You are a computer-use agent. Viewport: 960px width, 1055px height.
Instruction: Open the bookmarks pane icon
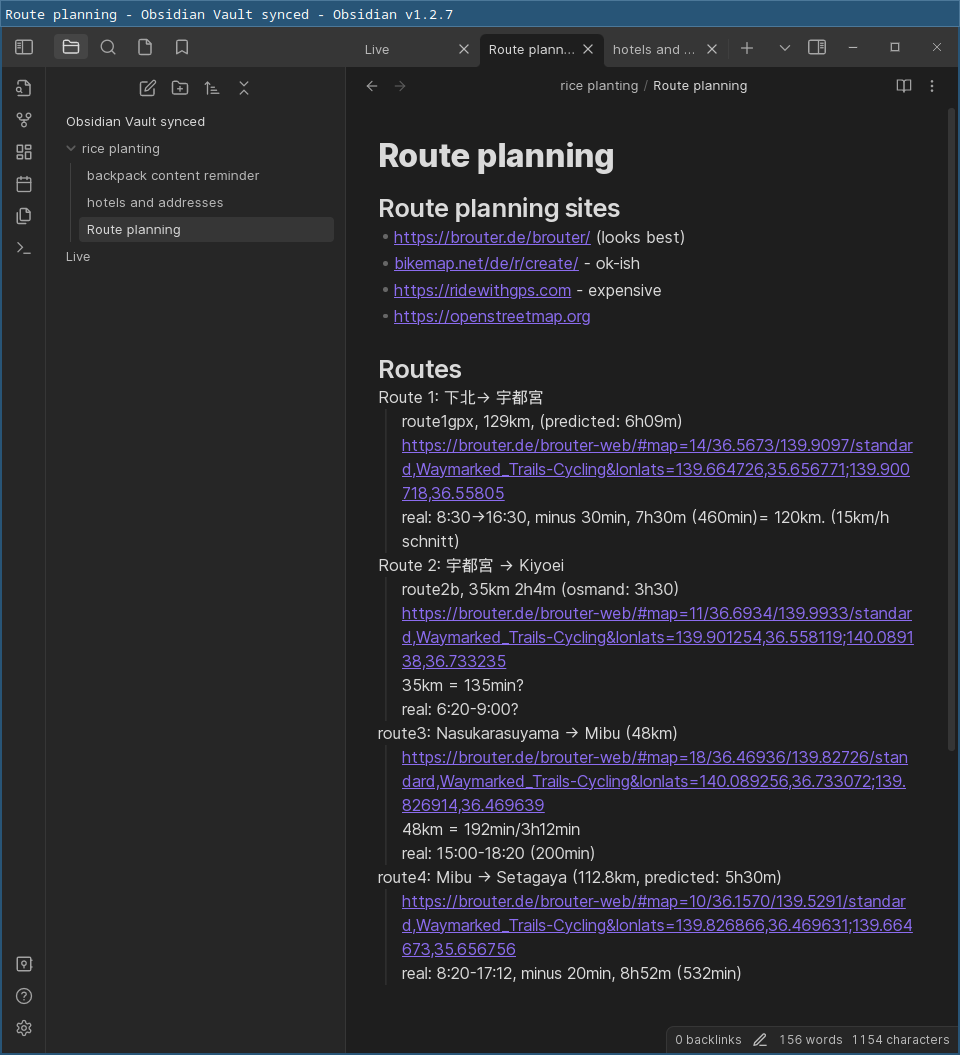(182, 47)
